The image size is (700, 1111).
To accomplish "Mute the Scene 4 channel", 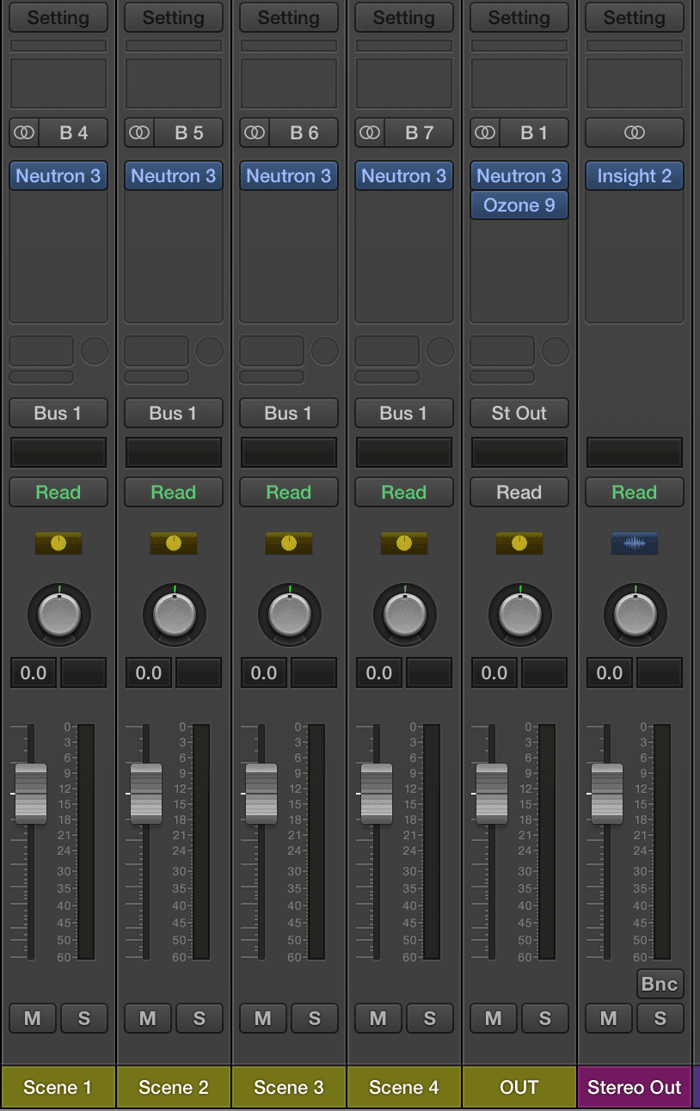I will coord(378,1018).
